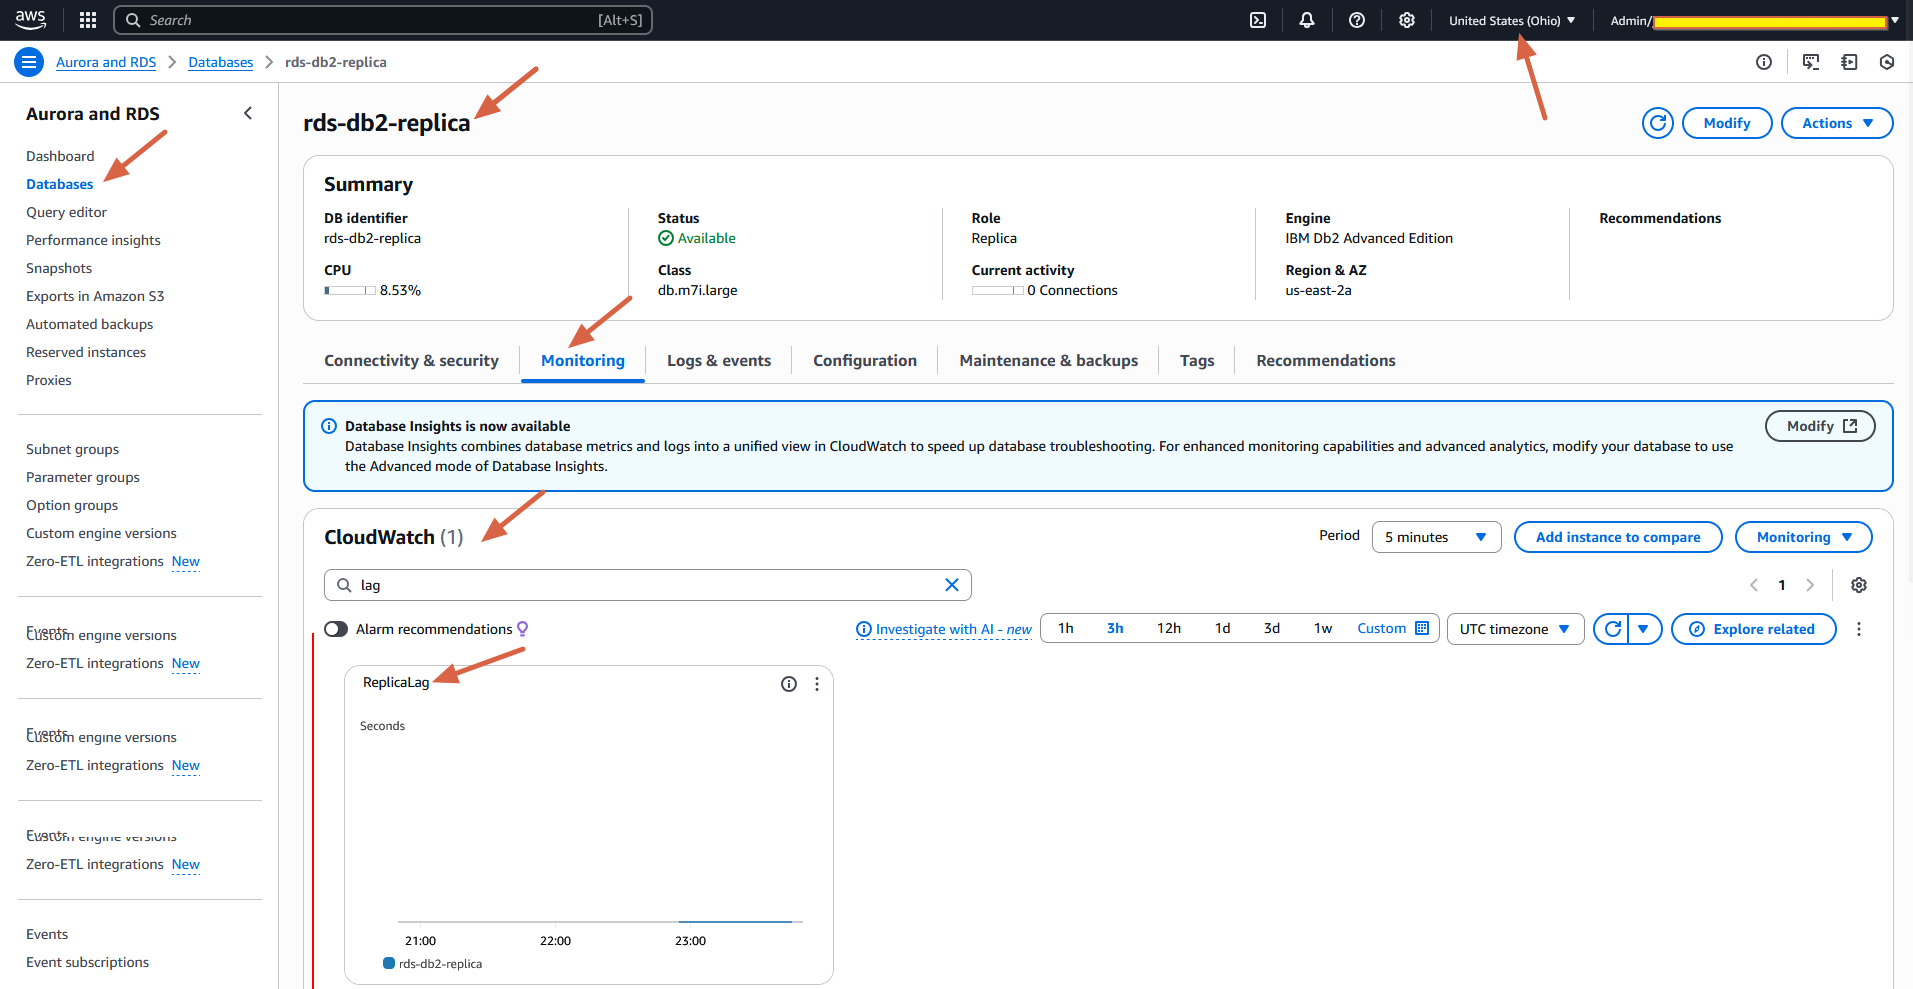Toggle the rds-db2-replica legend series

pyautogui.click(x=433, y=964)
